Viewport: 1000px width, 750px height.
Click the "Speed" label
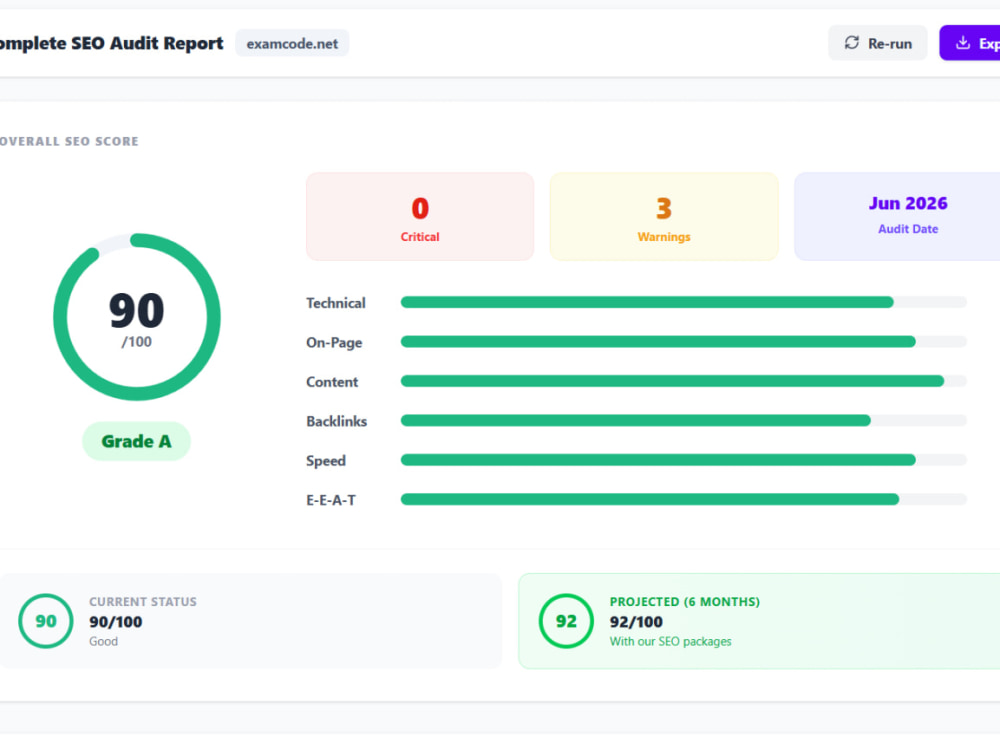[326, 461]
